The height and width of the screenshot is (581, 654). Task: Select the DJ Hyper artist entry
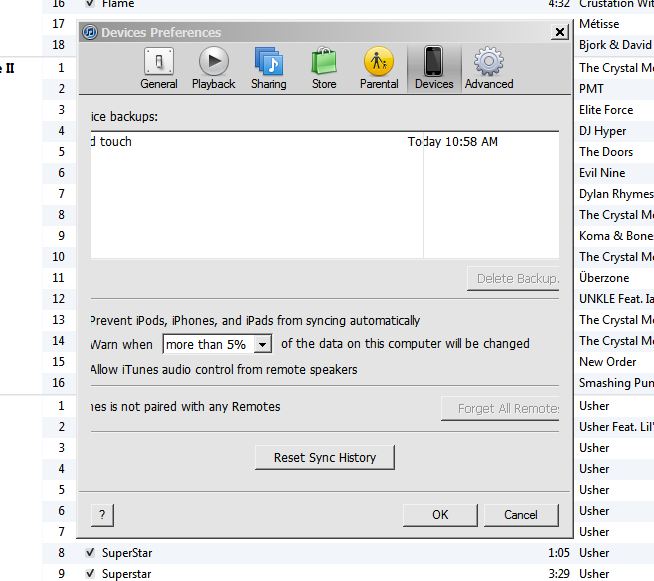click(603, 131)
